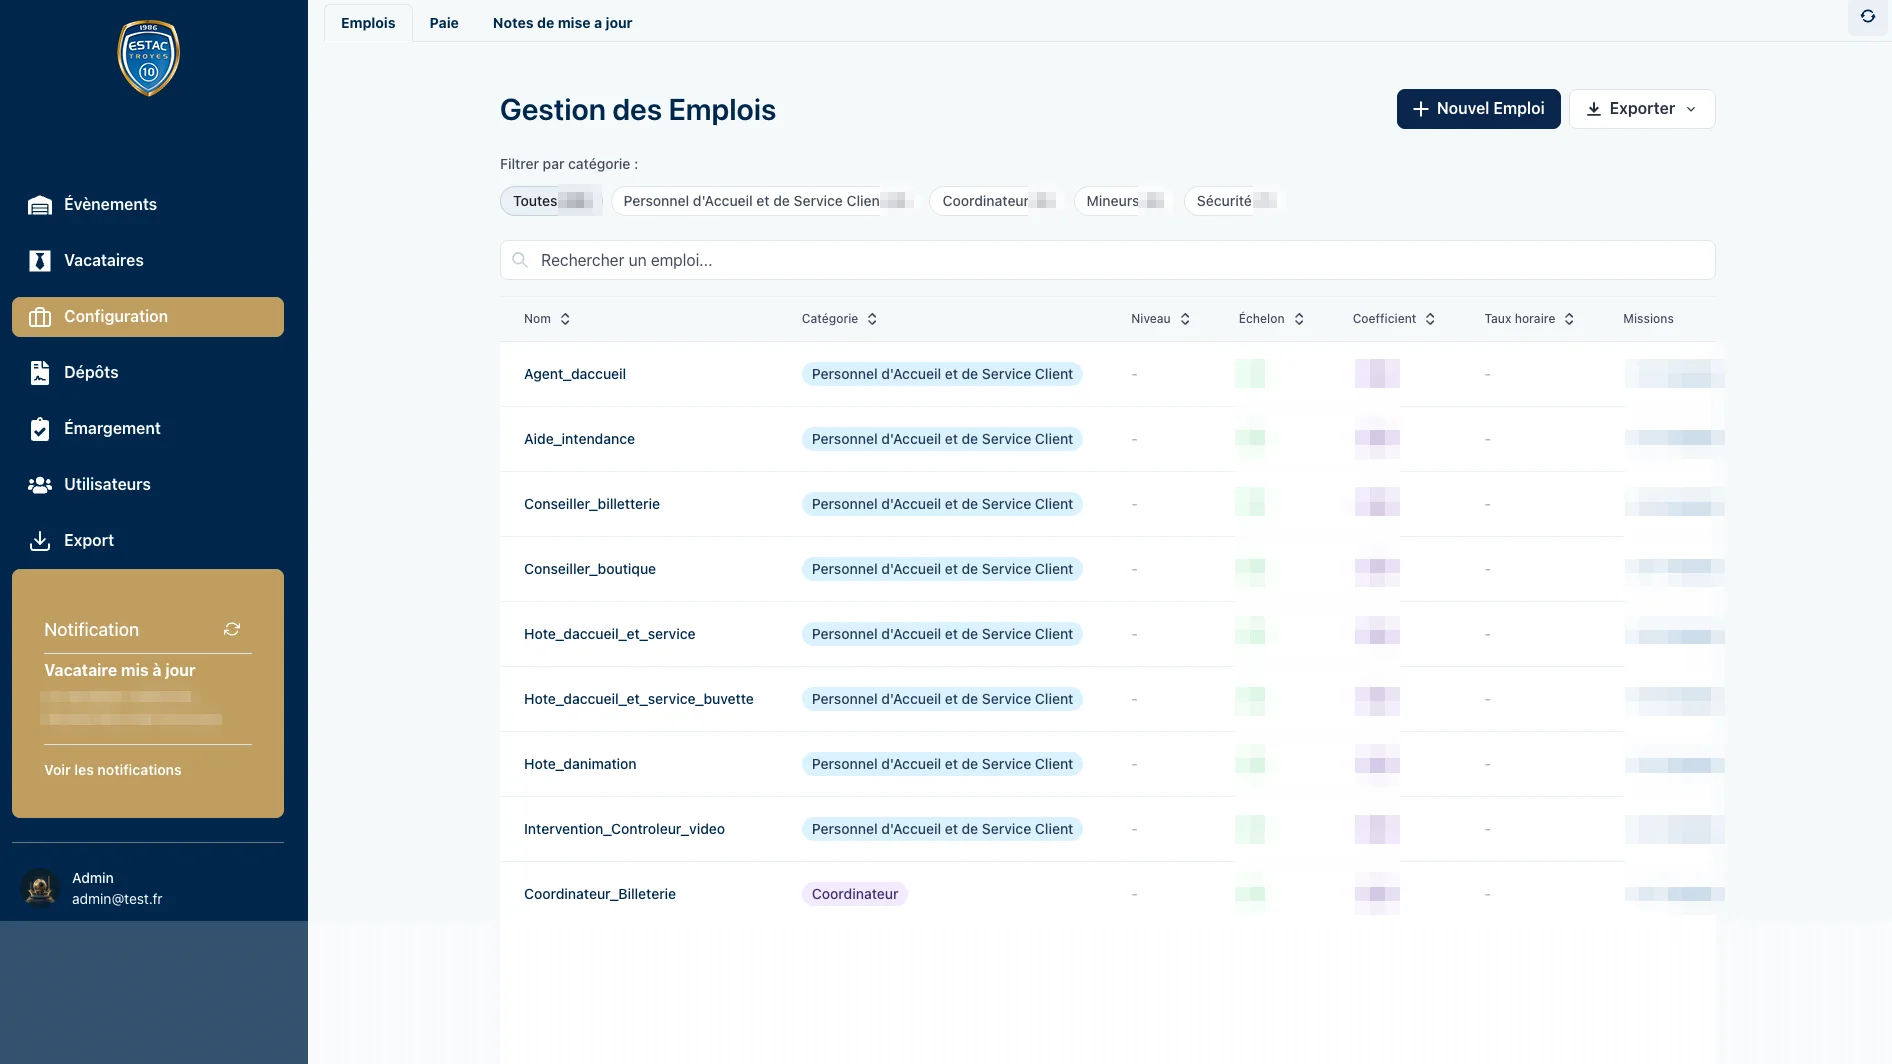
Task: Click the Dépôts document icon
Action: coord(40,373)
